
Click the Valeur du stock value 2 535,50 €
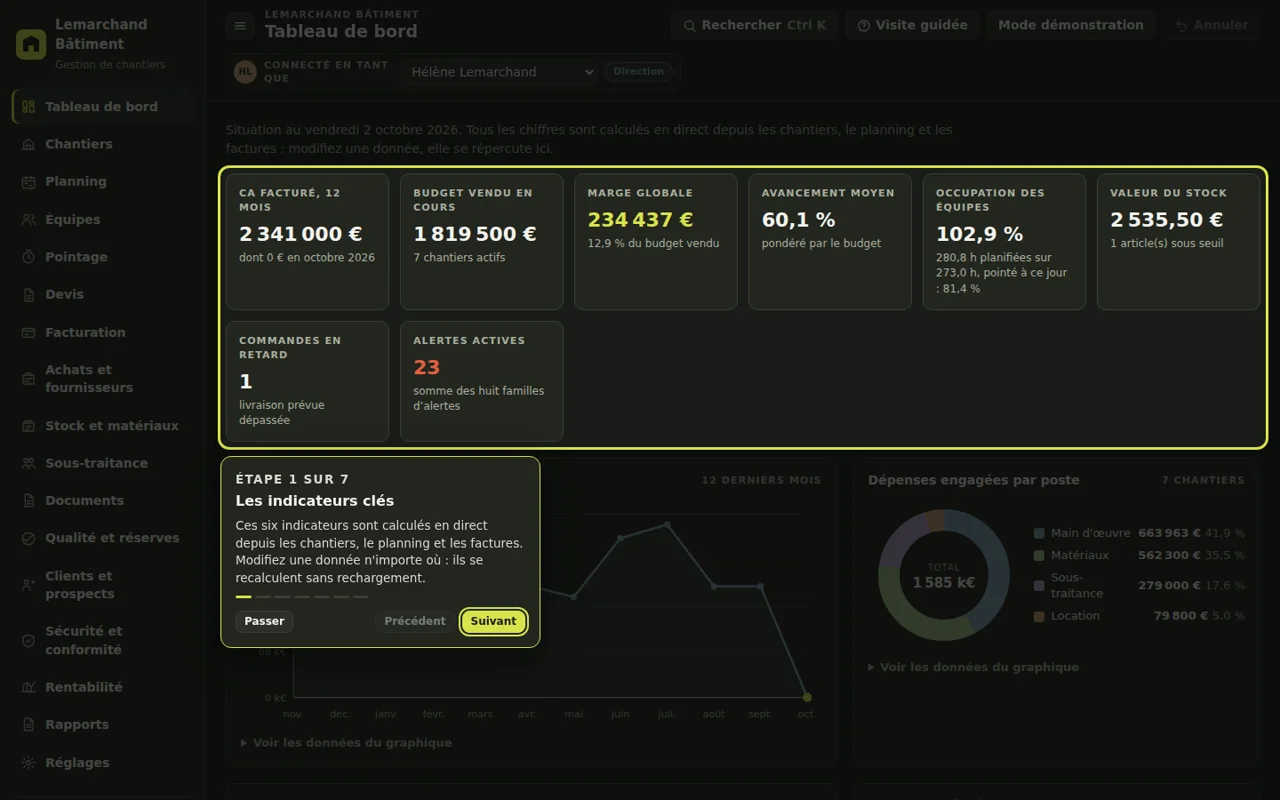click(x=1167, y=220)
